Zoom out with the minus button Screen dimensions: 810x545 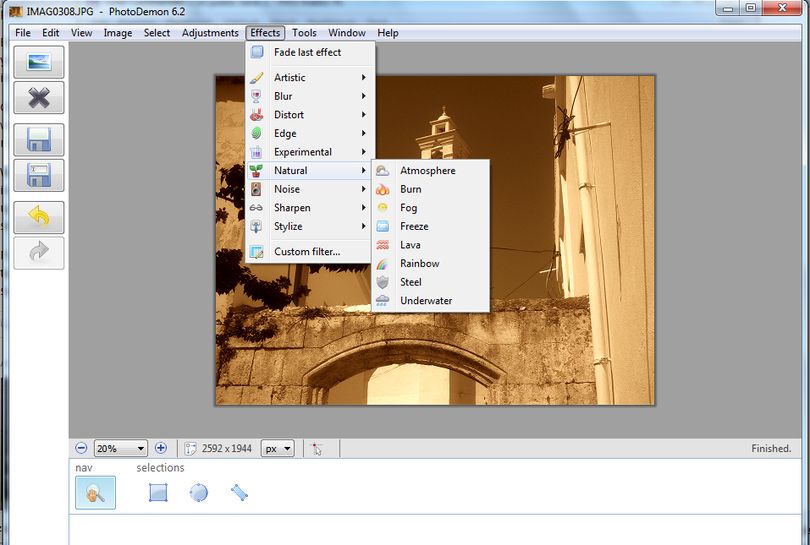(81, 448)
